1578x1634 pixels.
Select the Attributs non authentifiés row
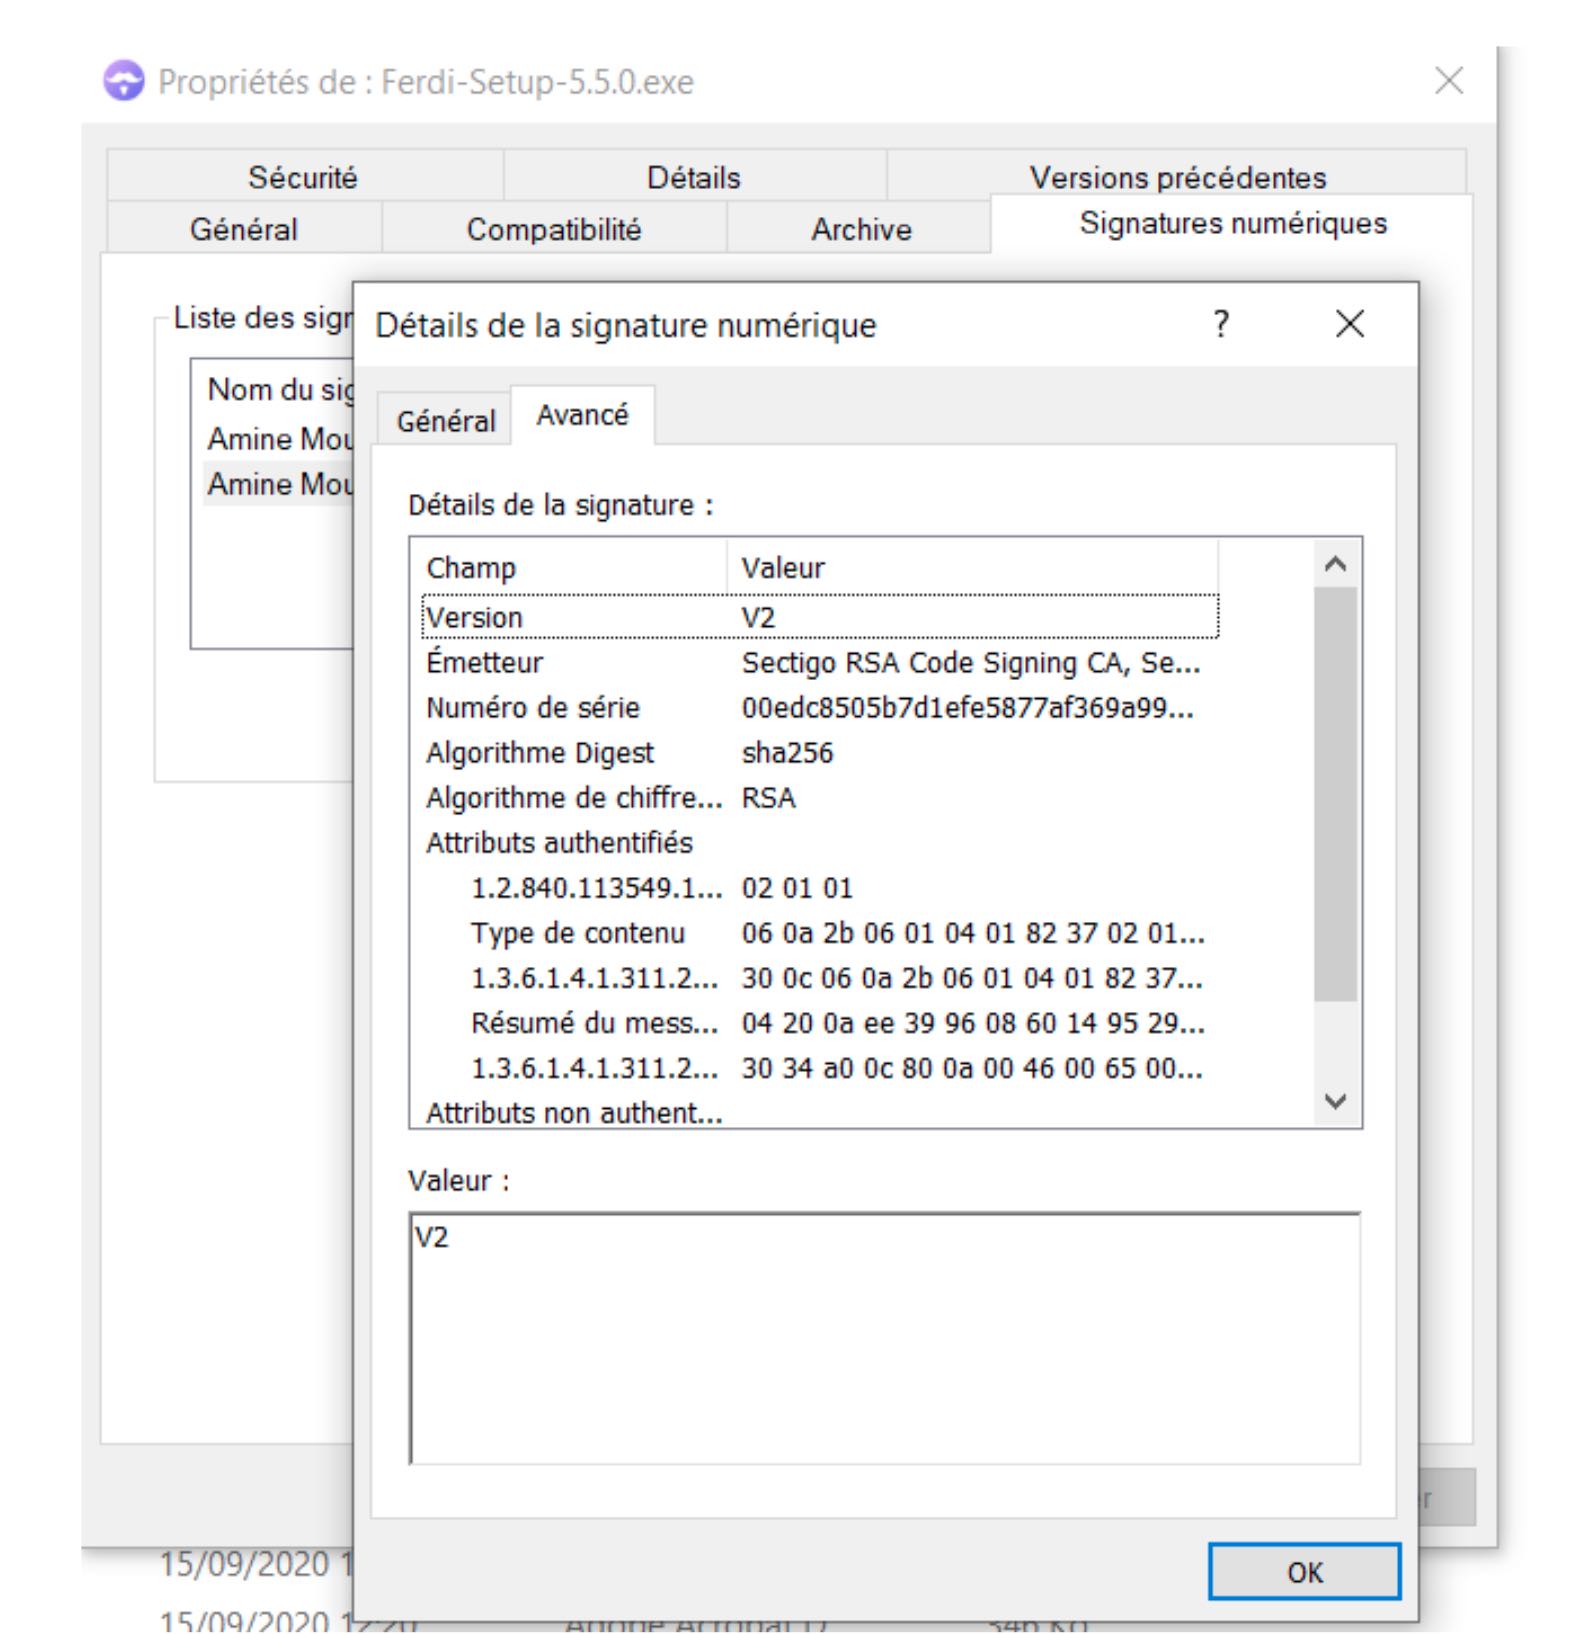click(820, 1112)
